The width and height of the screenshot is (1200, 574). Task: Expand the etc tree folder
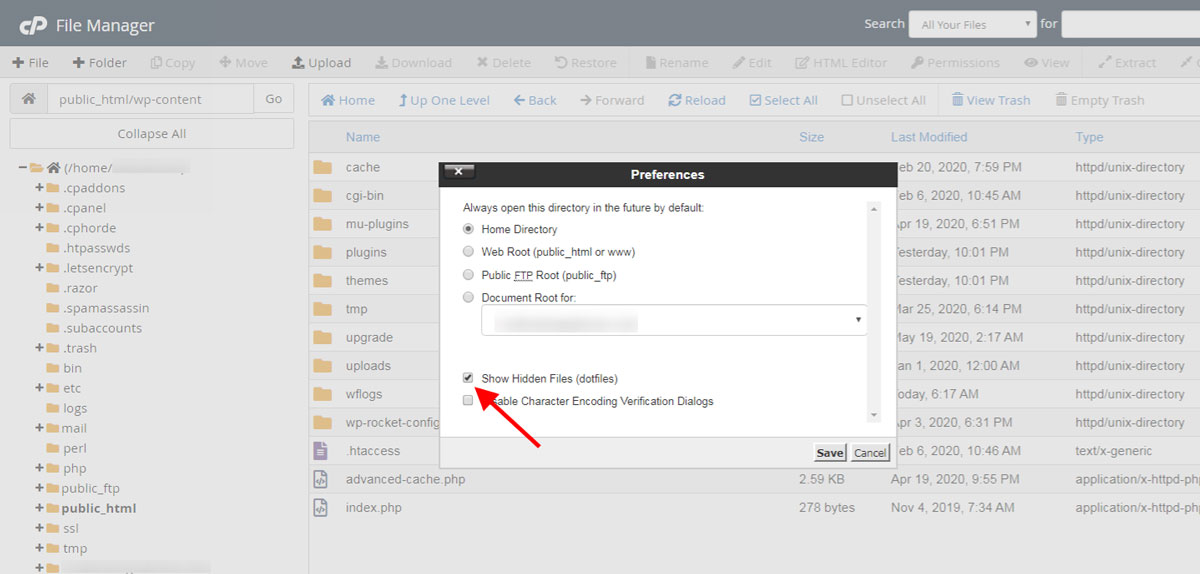click(40, 387)
